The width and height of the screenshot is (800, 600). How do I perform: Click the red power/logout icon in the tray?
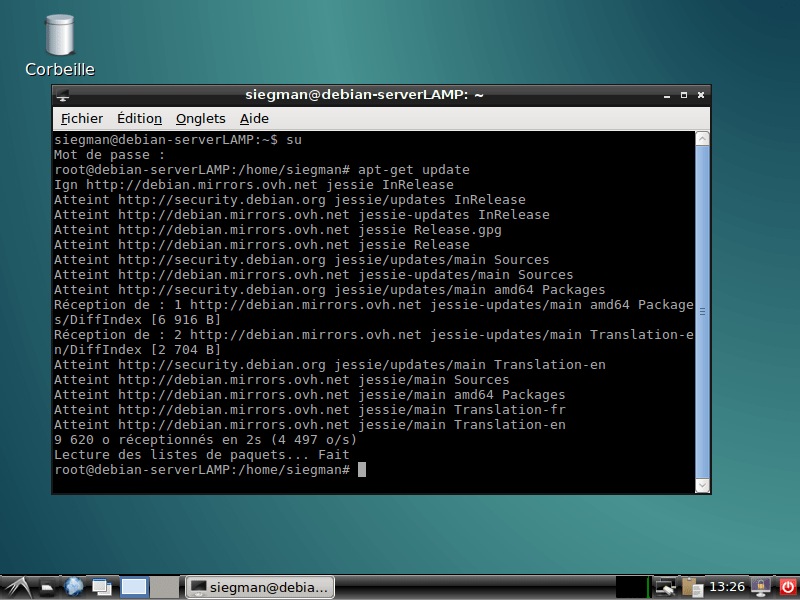pyautogui.click(x=789, y=586)
